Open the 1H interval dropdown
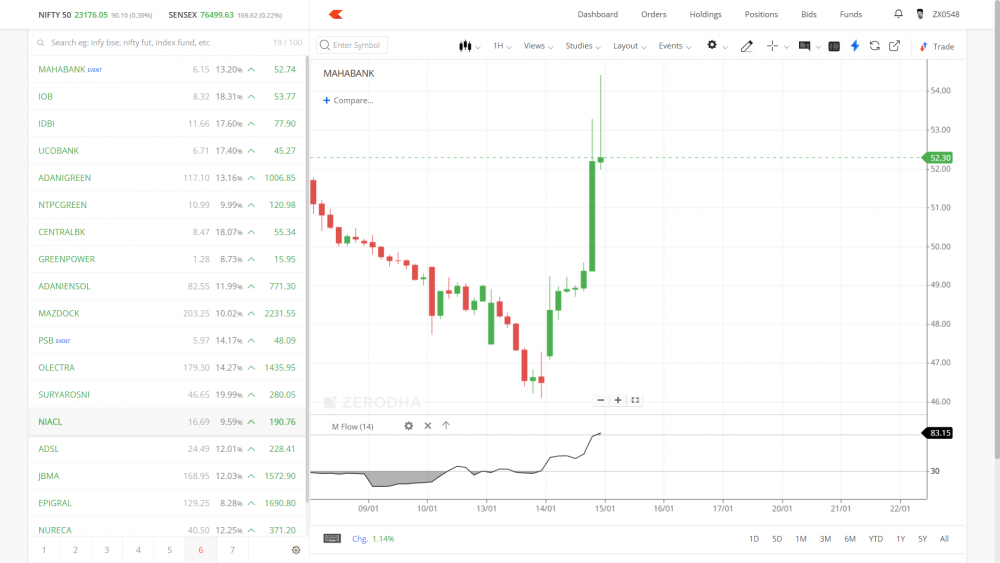The width and height of the screenshot is (1000, 563). point(502,46)
